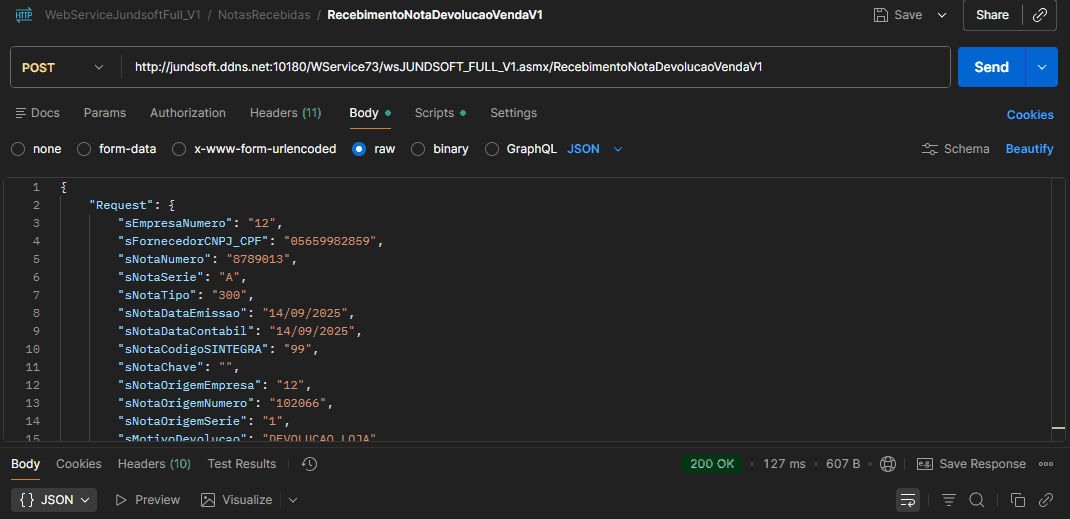
Task: Click the Beautify link
Action: pyautogui.click(x=1029, y=149)
